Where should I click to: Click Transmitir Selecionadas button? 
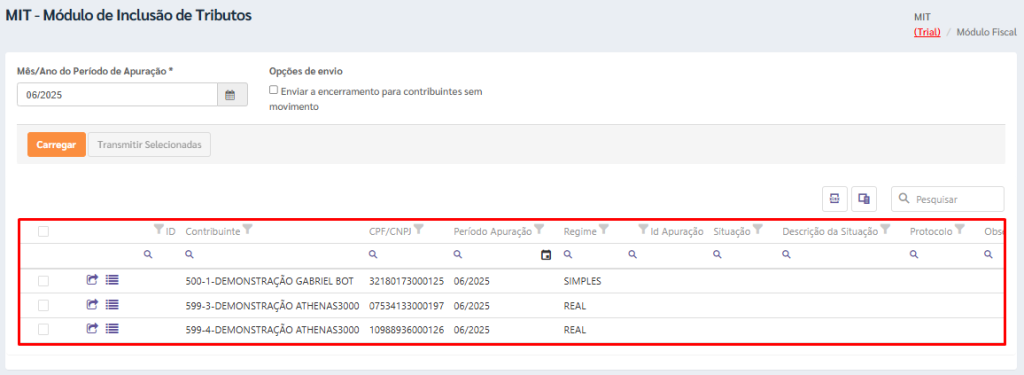click(149, 145)
